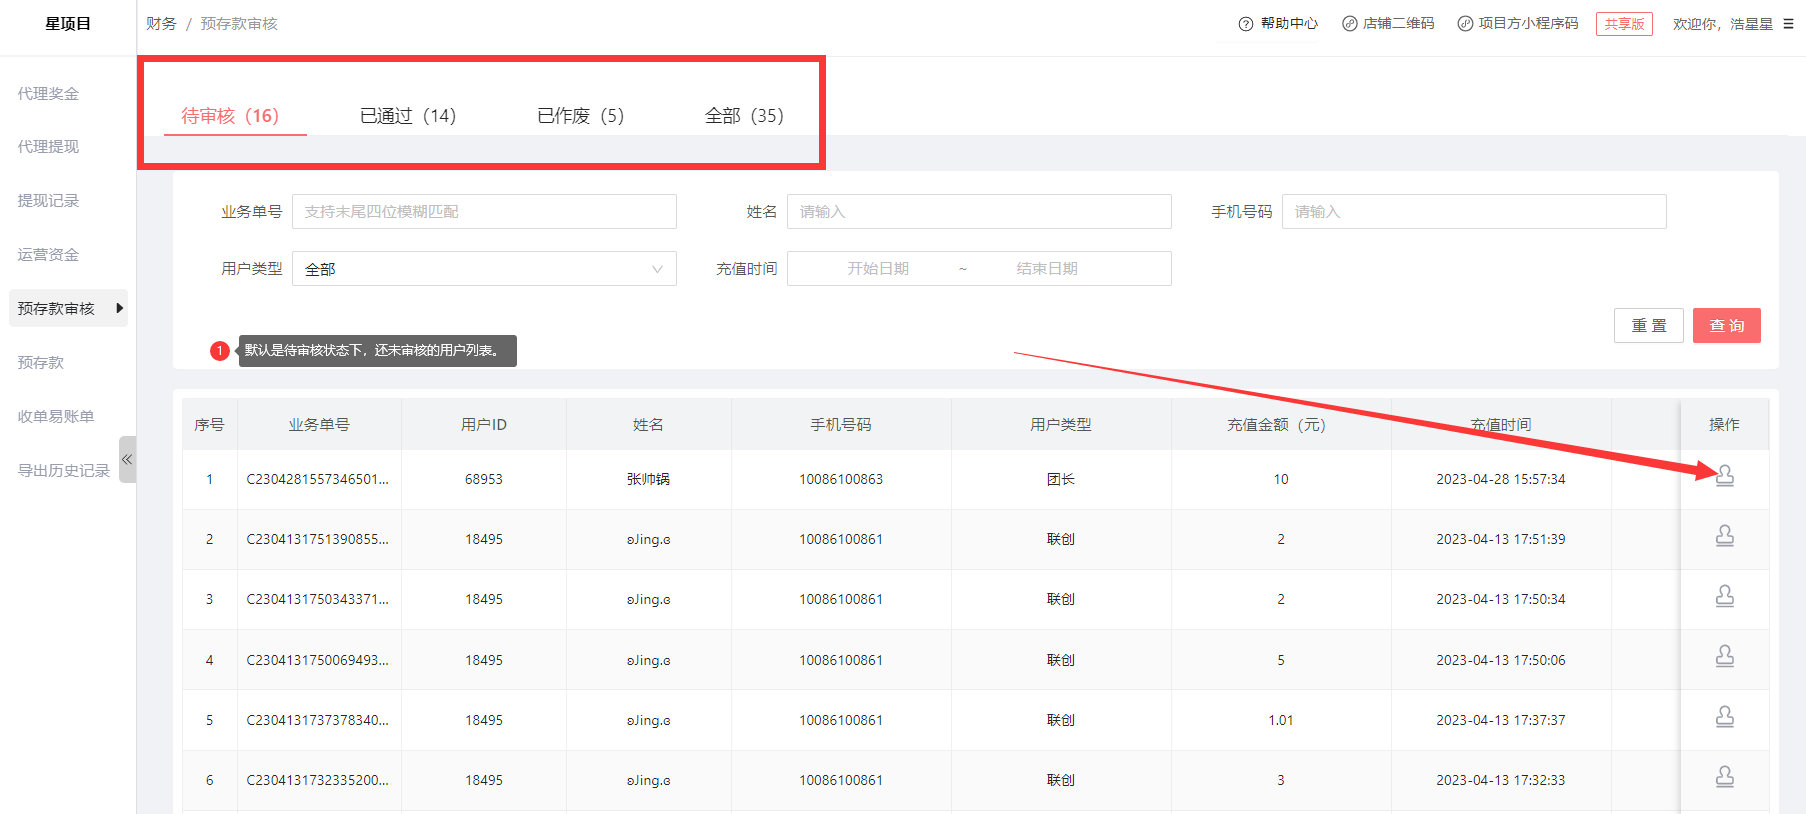
Task: Switch to the 全部 (35) tab
Action: click(x=743, y=116)
